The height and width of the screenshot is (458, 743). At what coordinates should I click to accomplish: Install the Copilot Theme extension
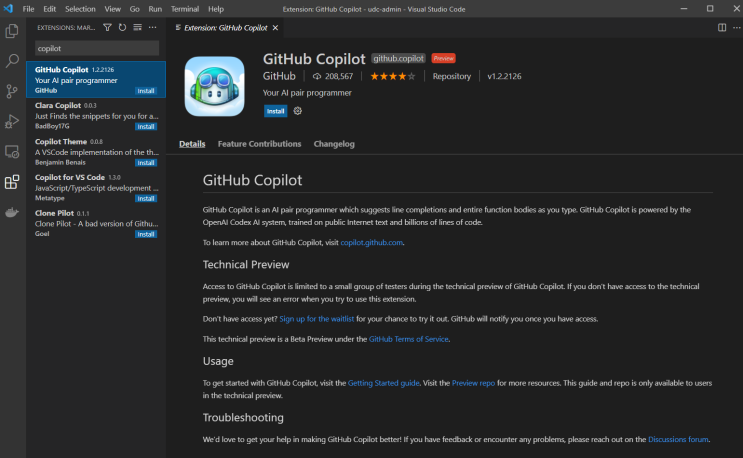pyautogui.click(x=146, y=163)
